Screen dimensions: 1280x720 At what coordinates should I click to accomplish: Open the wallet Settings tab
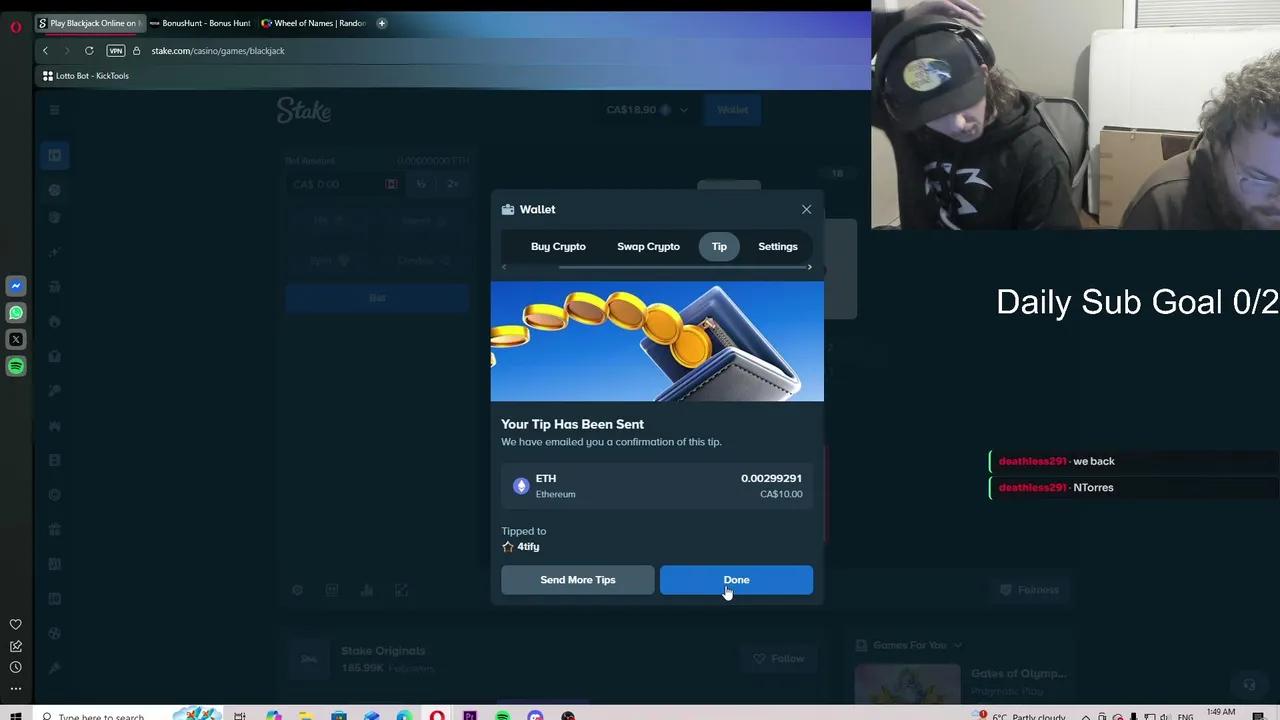(x=778, y=246)
